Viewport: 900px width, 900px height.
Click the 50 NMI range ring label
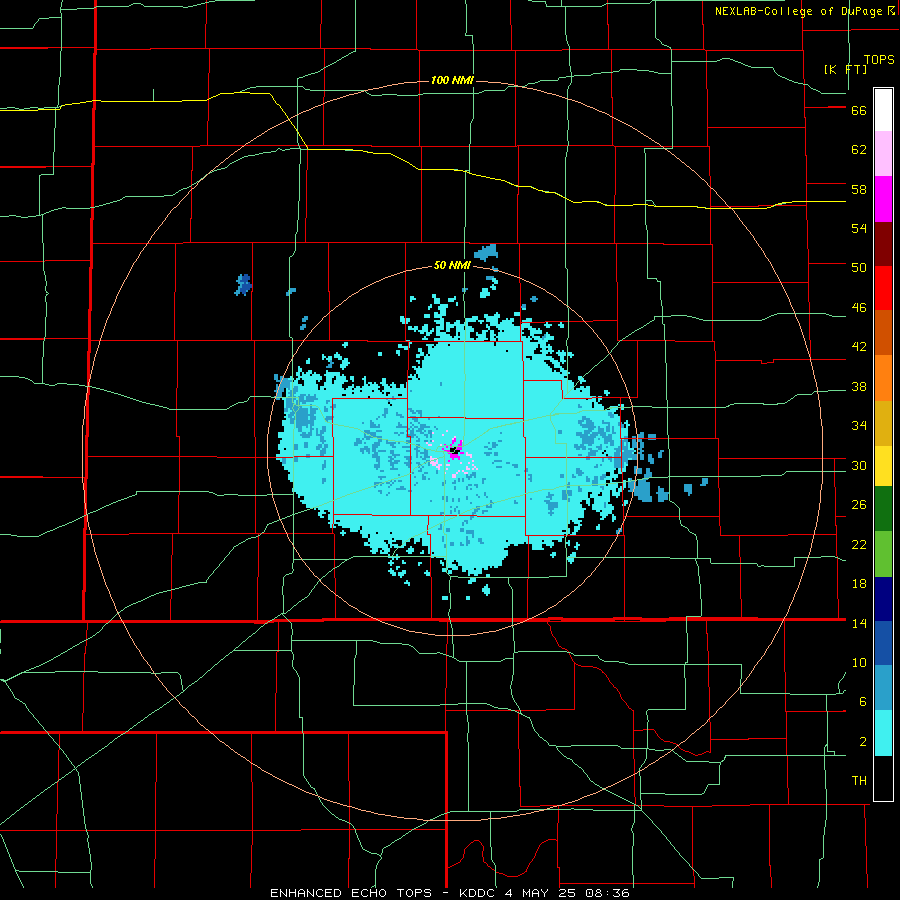tap(452, 265)
